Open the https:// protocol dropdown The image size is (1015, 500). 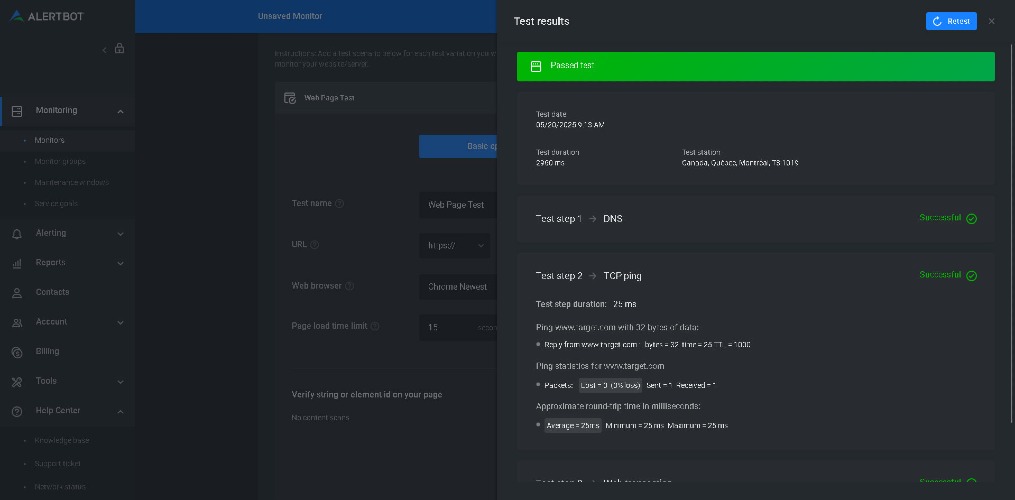click(455, 245)
